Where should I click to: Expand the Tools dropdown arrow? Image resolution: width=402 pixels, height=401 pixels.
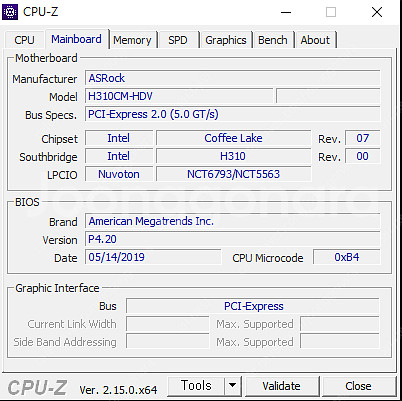(x=233, y=386)
